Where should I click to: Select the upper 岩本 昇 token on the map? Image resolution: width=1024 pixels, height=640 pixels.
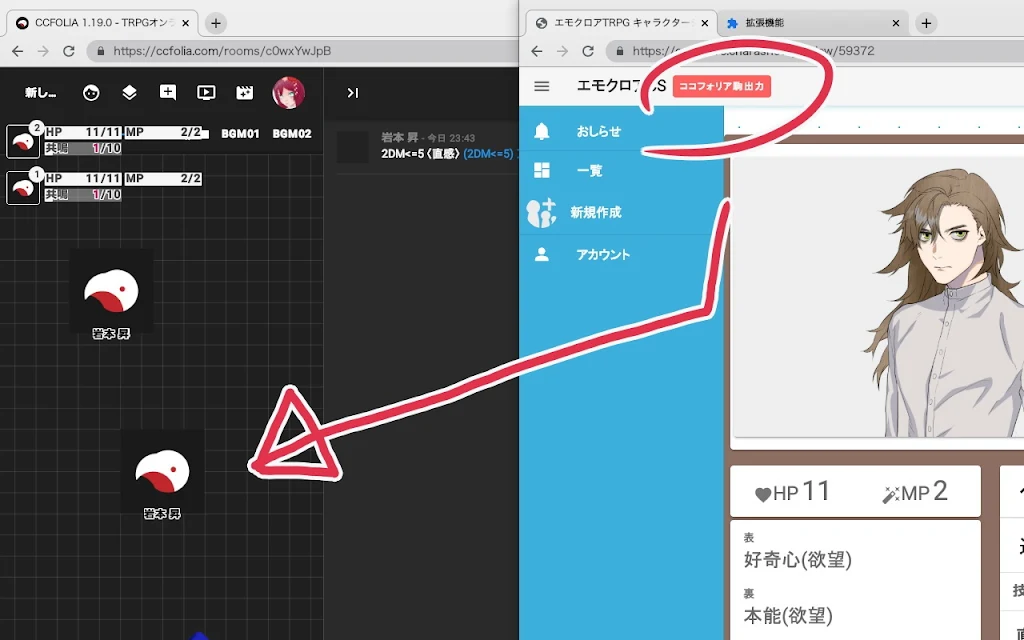point(111,291)
